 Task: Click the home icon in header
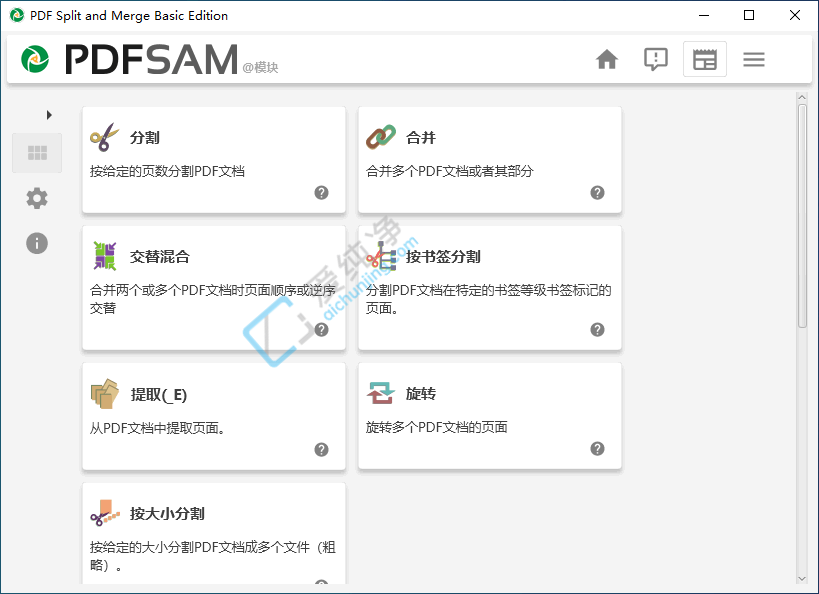607,60
